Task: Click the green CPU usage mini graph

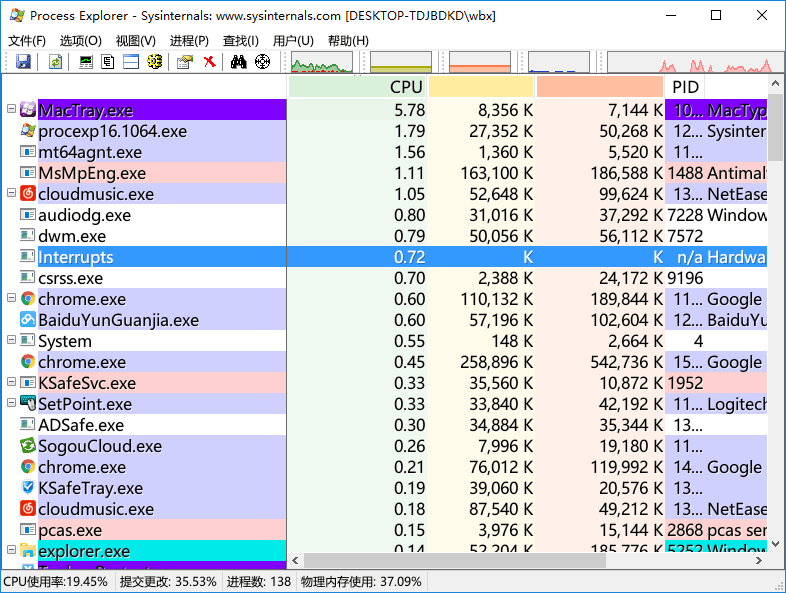Action: pyautogui.click(x=322, y=62)
